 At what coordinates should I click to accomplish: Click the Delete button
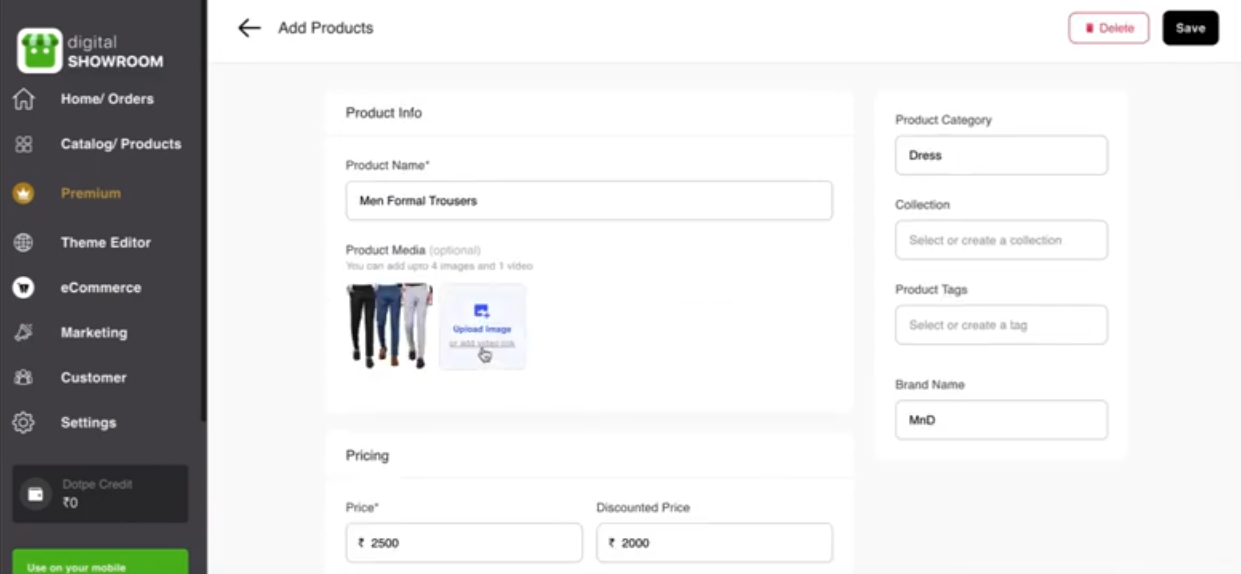1108,28
